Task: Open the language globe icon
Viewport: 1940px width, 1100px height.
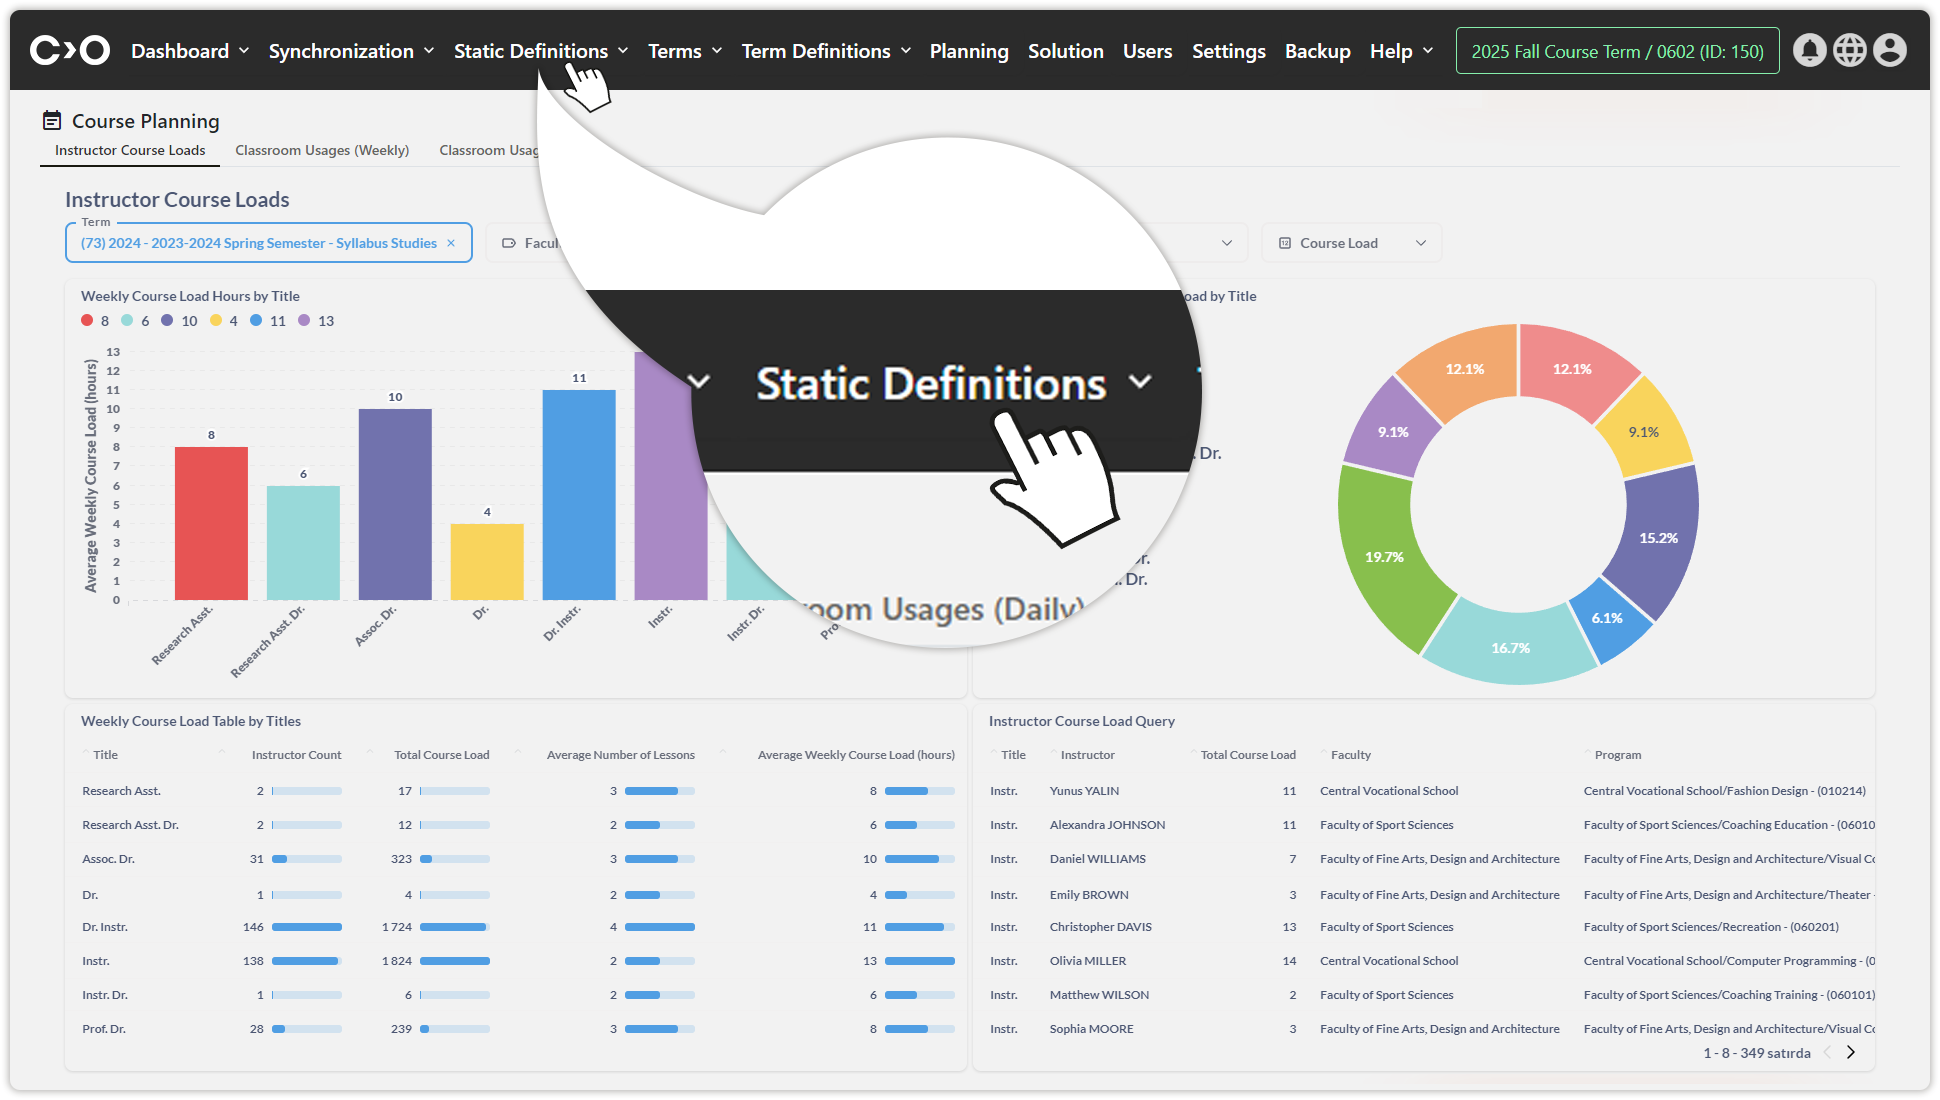Action: pos(1849,50)
